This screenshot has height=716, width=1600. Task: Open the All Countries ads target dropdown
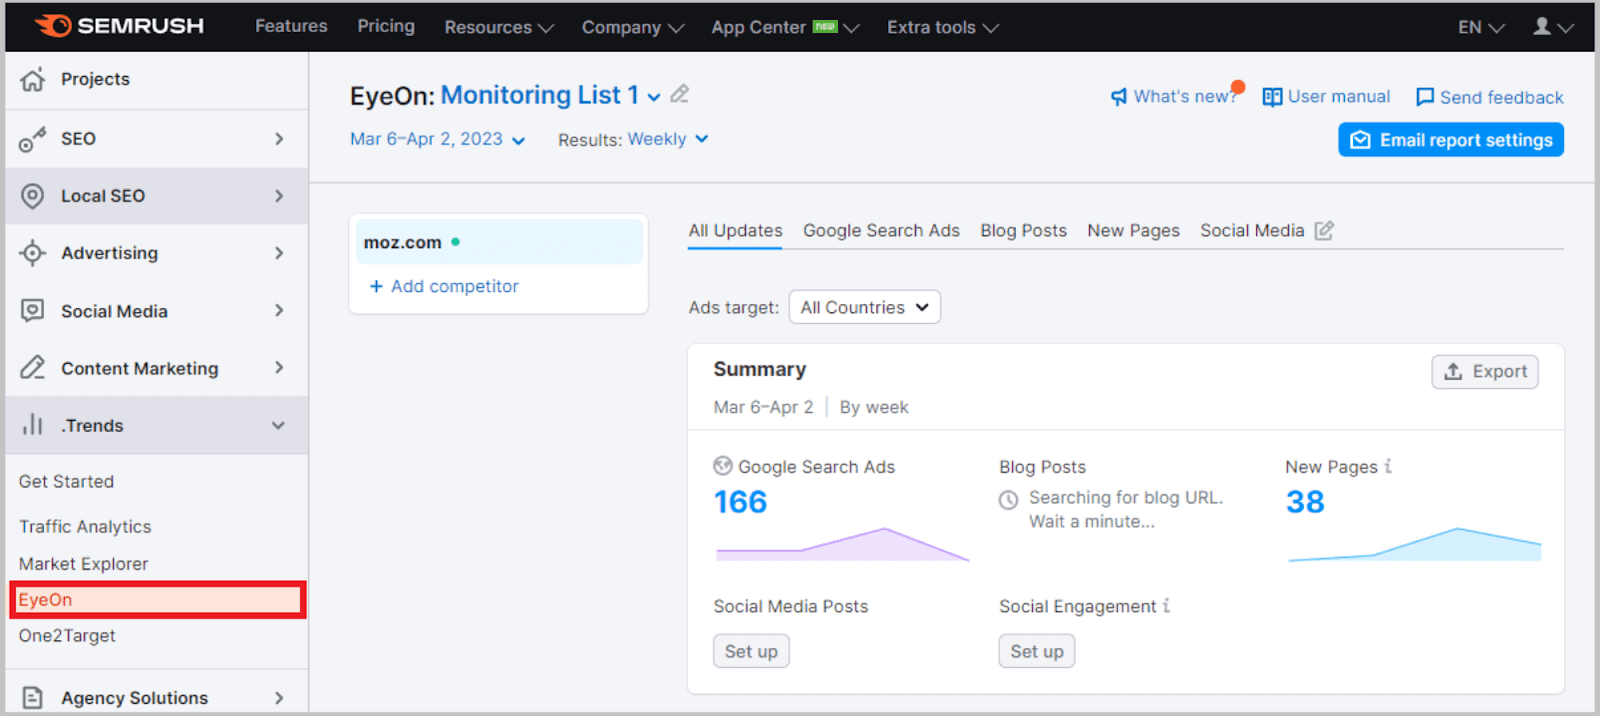tap(865, 307)
